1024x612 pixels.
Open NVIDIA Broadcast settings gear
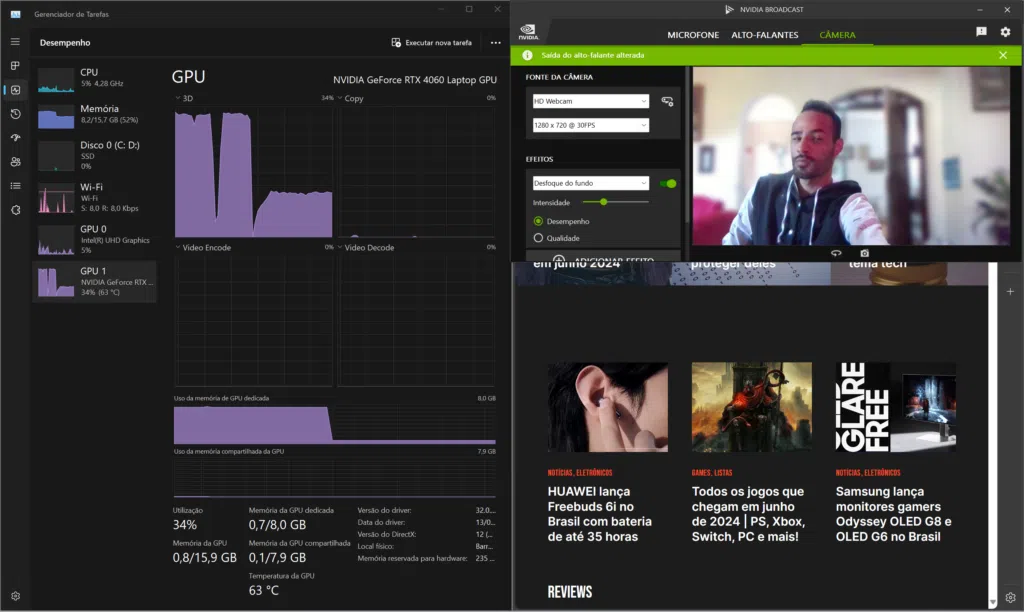(x=1005, y=32)
